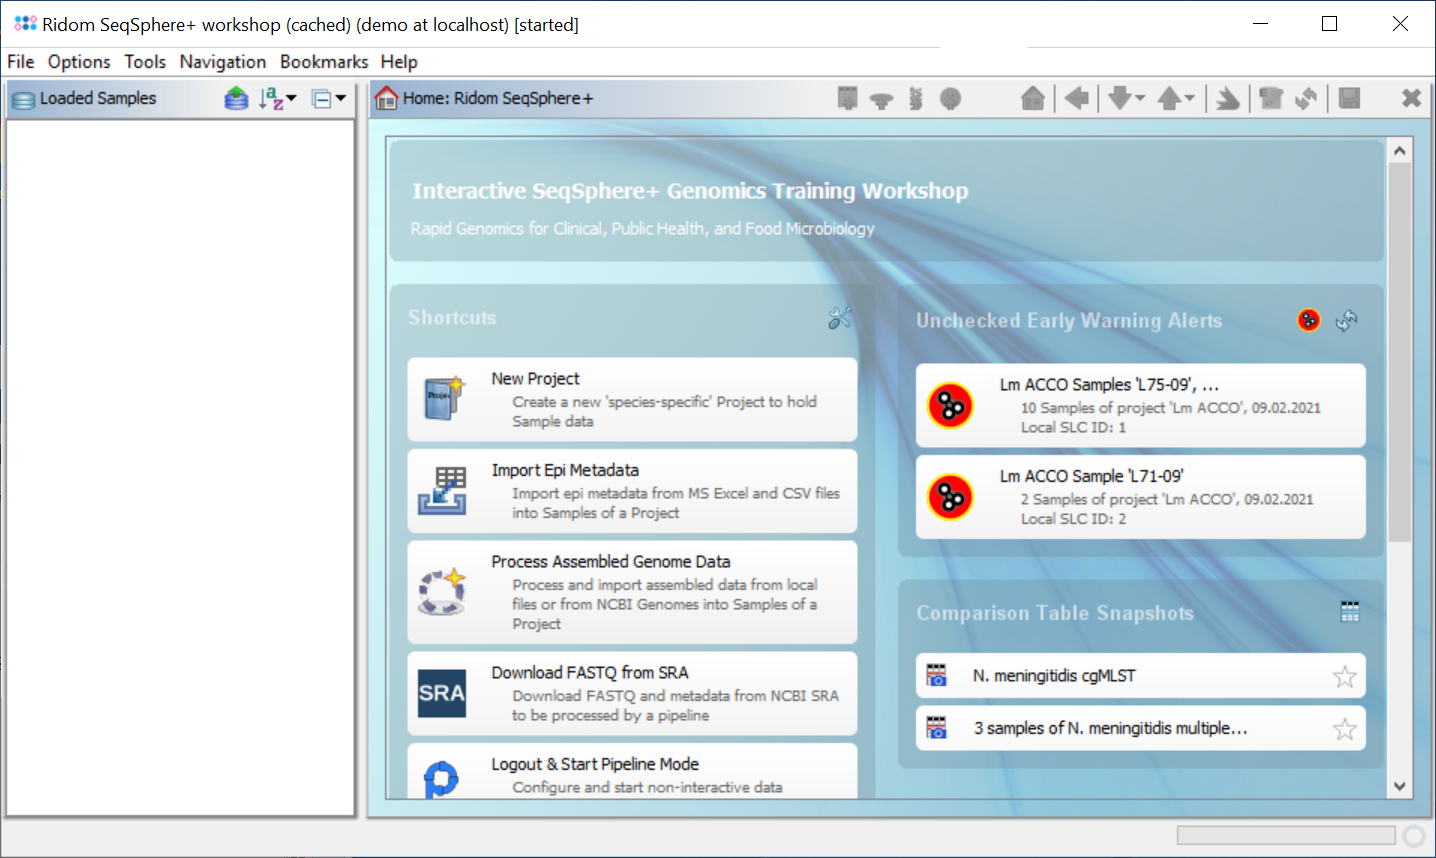Open the Lm ACCO Sample 'L71-09' alert
This screenshot has height=858, width=1436.
[x=1140, y=497]
